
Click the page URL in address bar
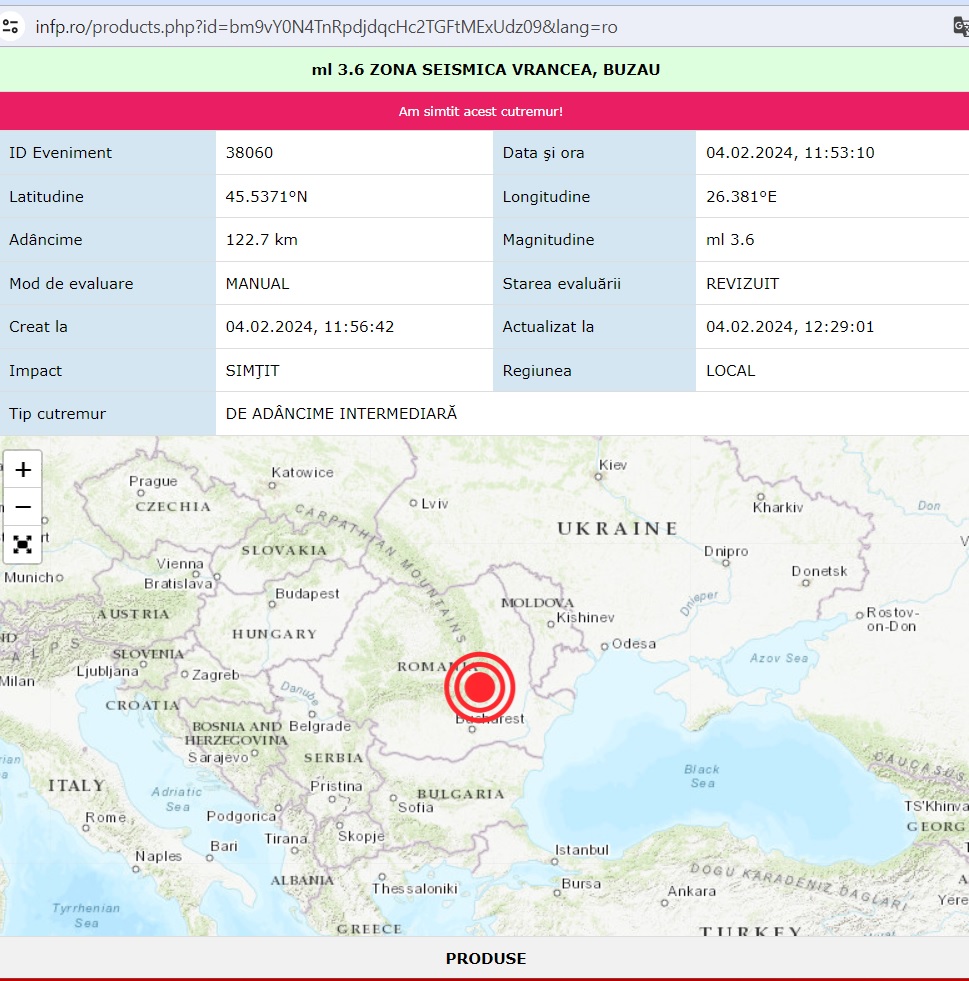(x=326, y=26)
